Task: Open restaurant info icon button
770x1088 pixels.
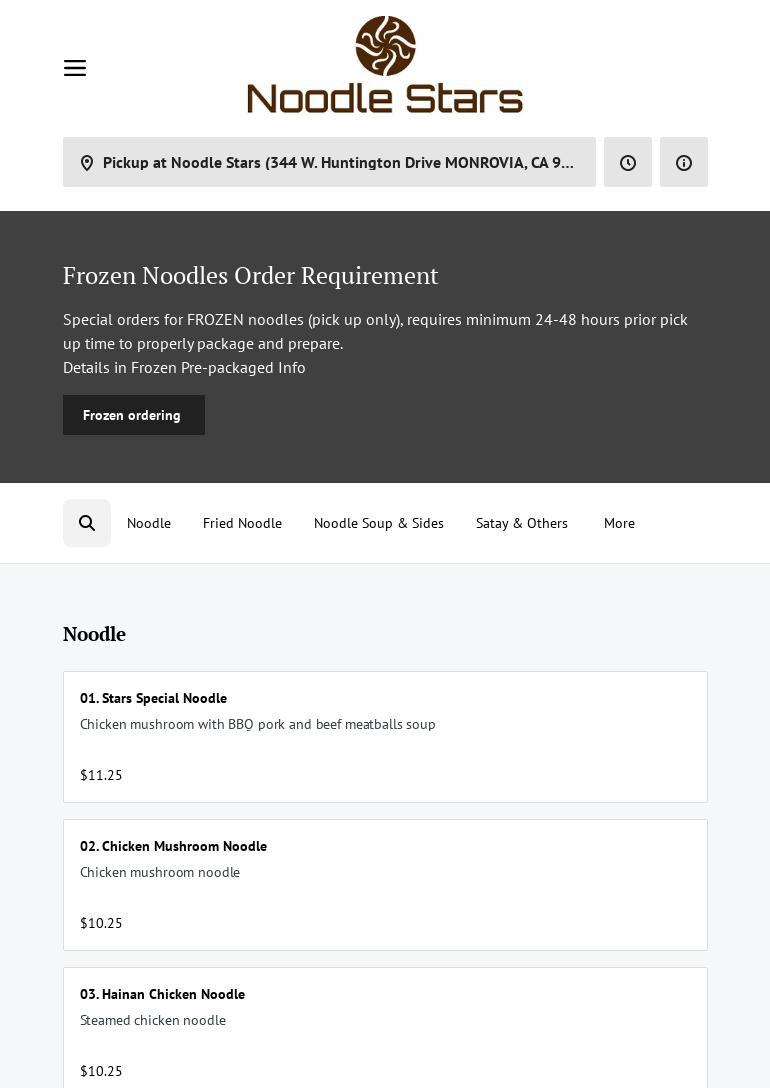Action: click(684, 163)
